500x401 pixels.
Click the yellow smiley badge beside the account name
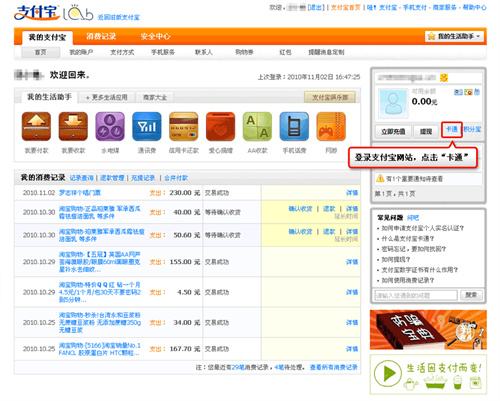pyautogui.click(x=444, y=78)
